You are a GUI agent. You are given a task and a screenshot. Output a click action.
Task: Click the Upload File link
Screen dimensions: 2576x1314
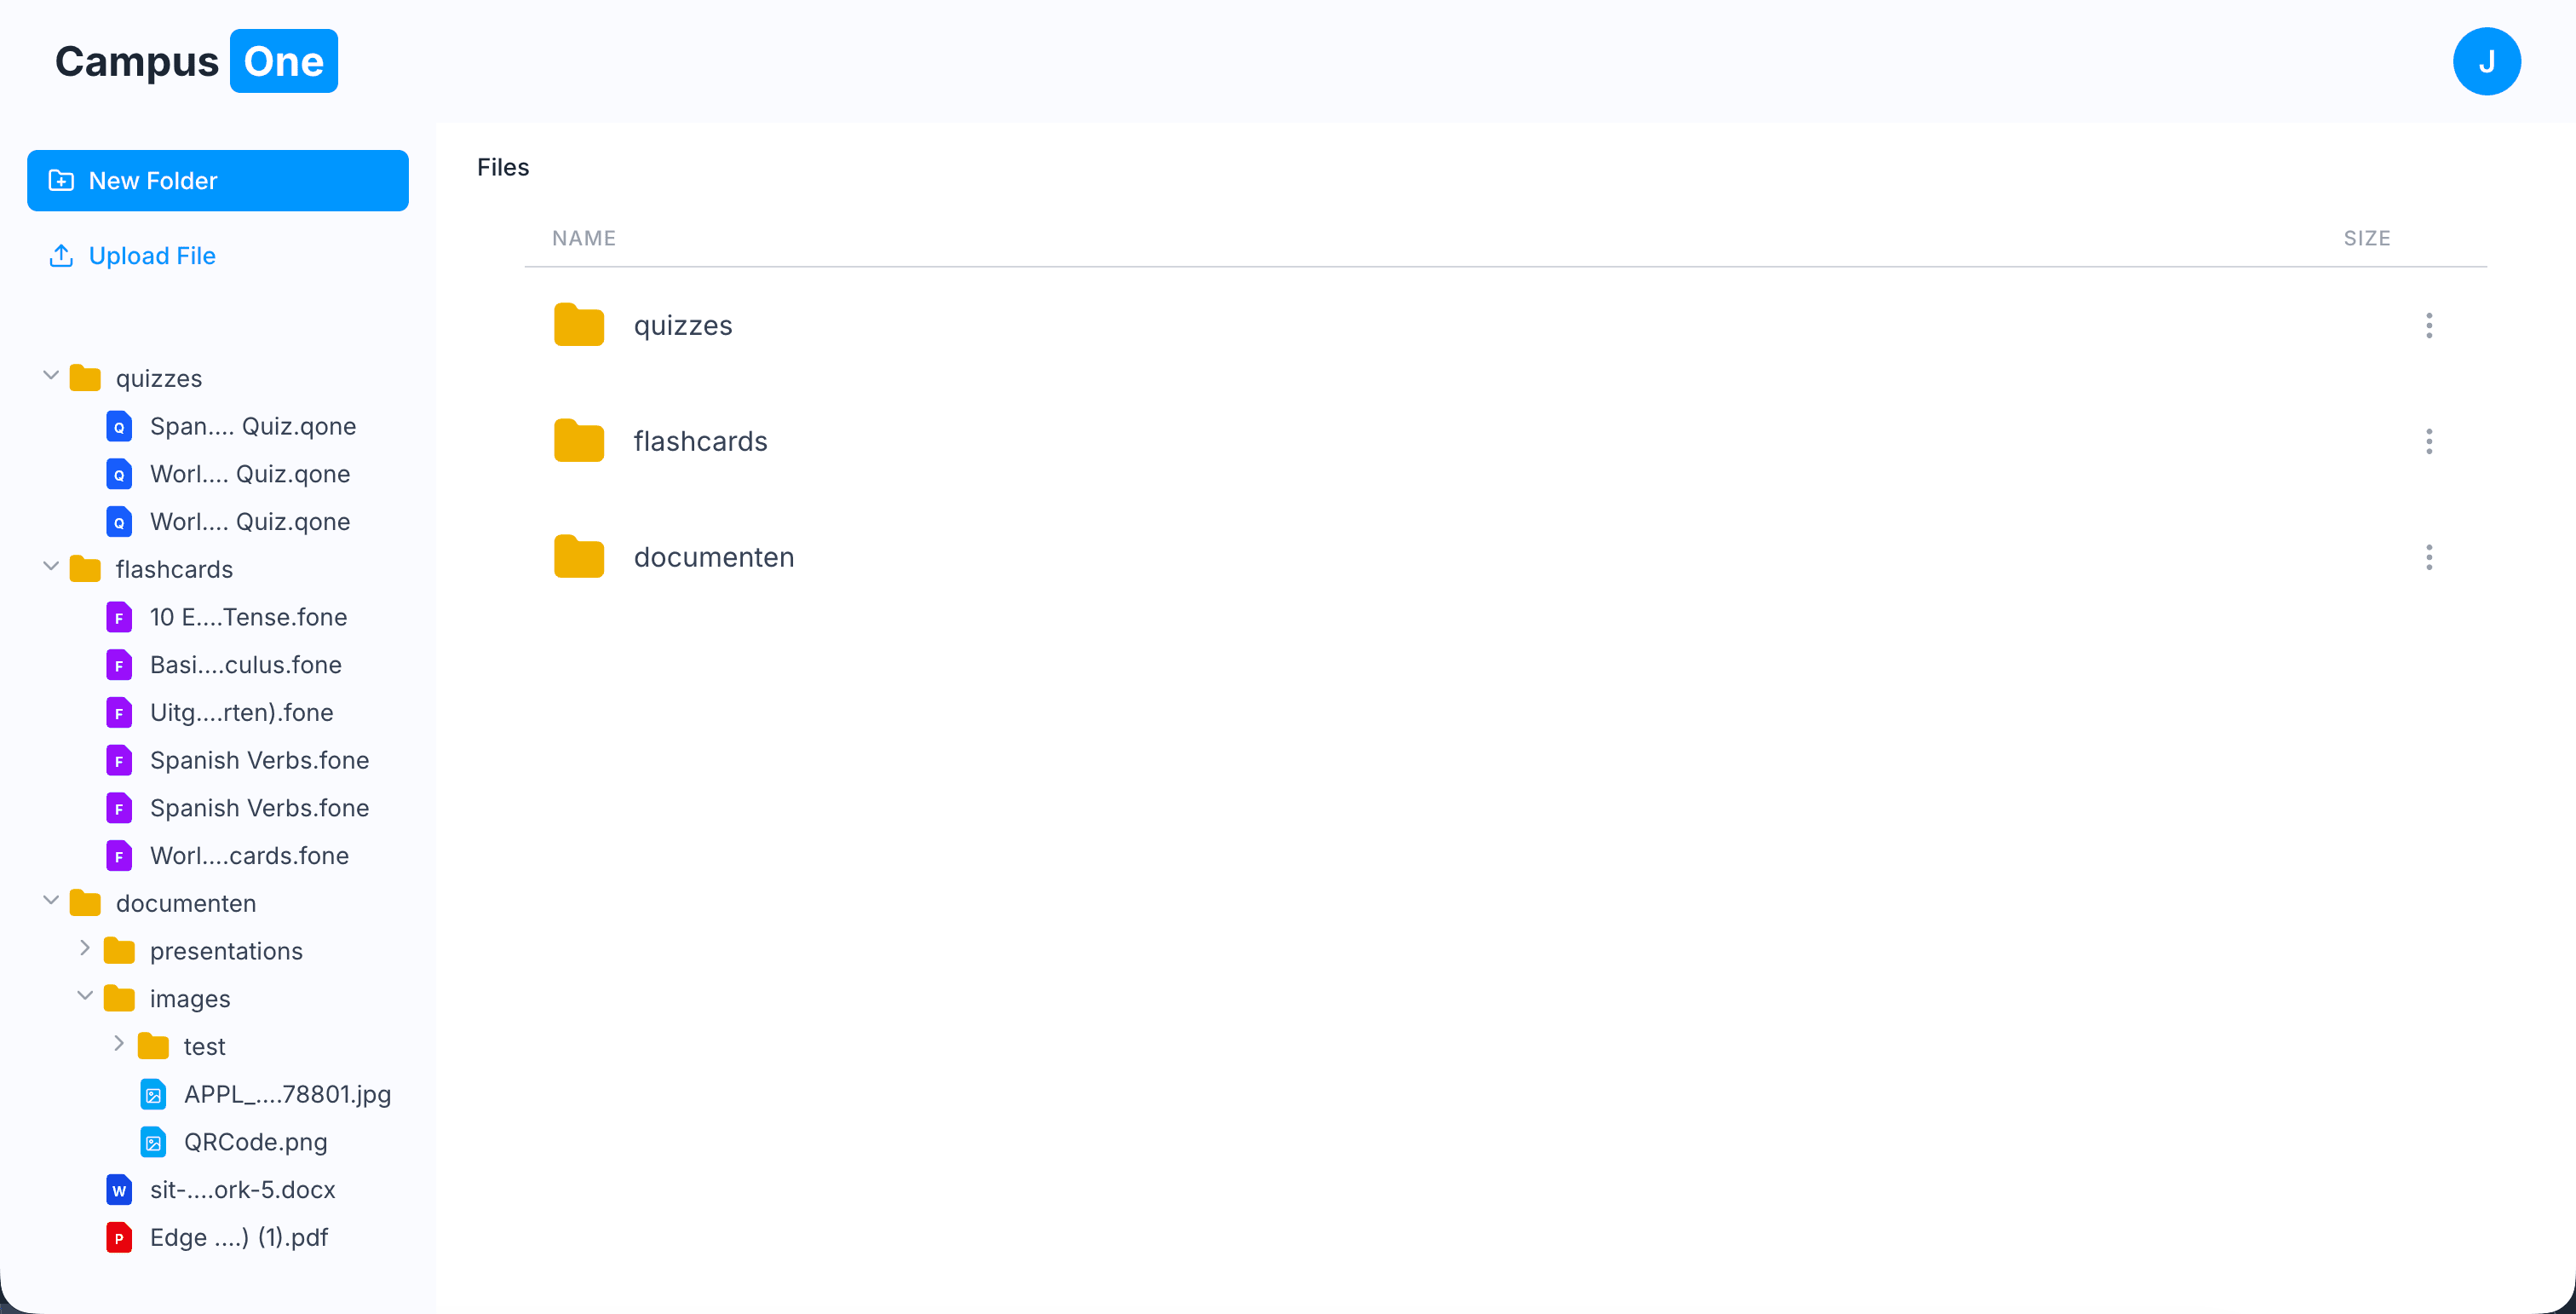pyautogui.click(x=152, y=256)
